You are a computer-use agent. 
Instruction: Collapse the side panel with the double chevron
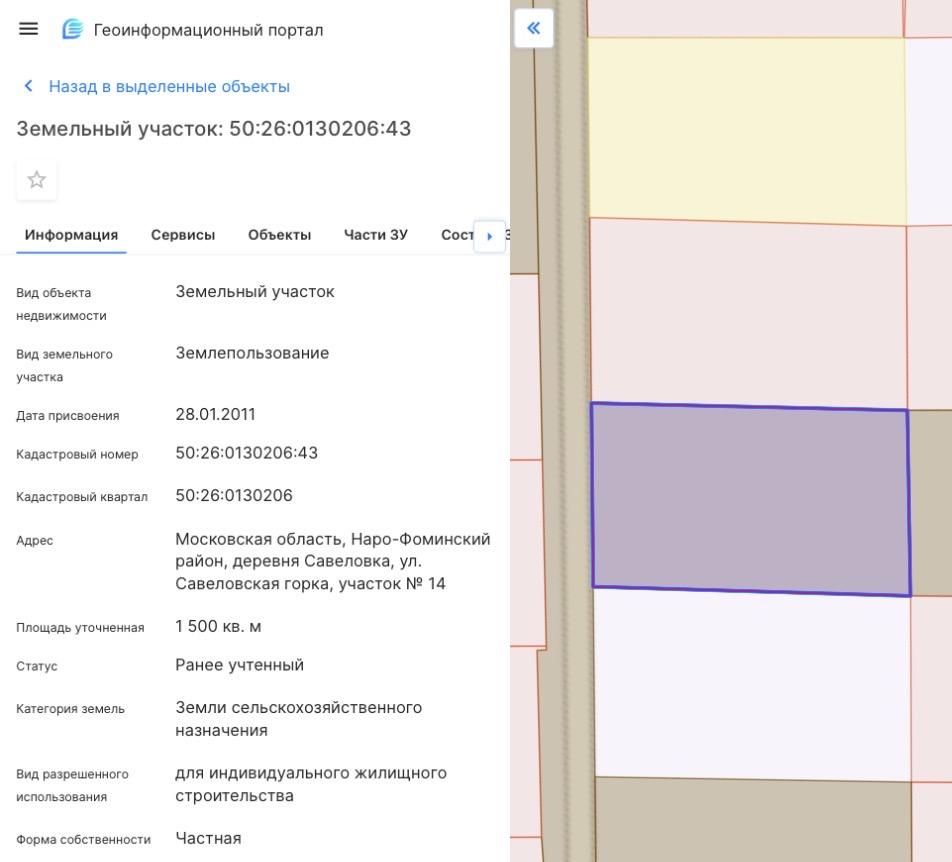click(534, 28)
